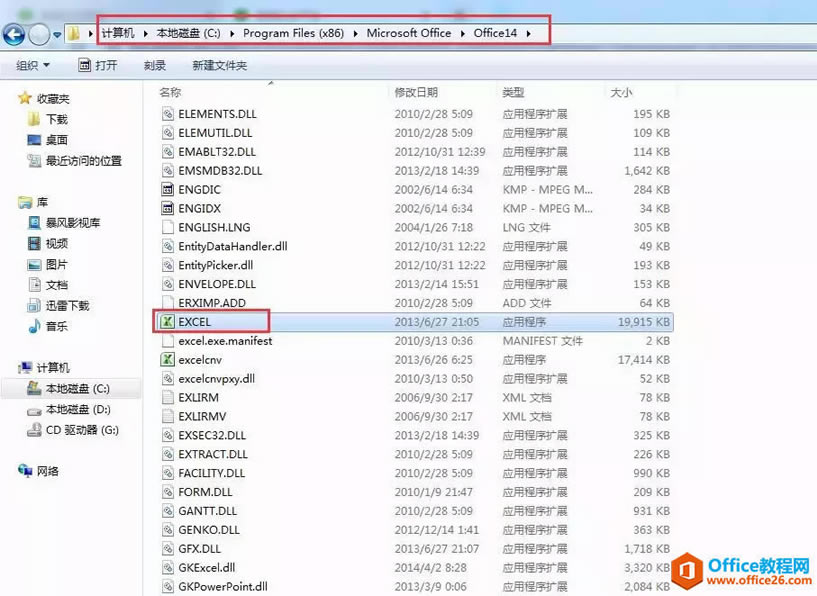This screenshot has height=596, width=817.
Task: Click the 音乐 music note icon
Action: [35, 326]
